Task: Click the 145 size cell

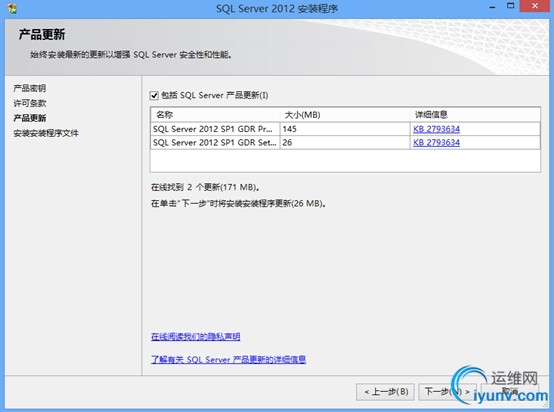Action: (x=345, y=129)
